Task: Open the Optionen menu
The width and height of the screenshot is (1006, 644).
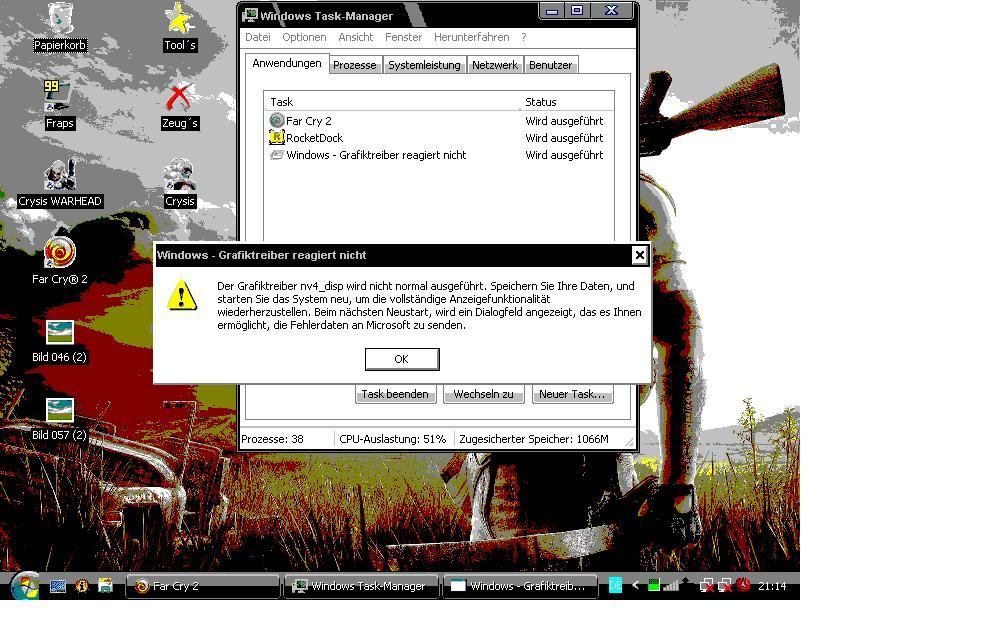Action: coord(304,37)
